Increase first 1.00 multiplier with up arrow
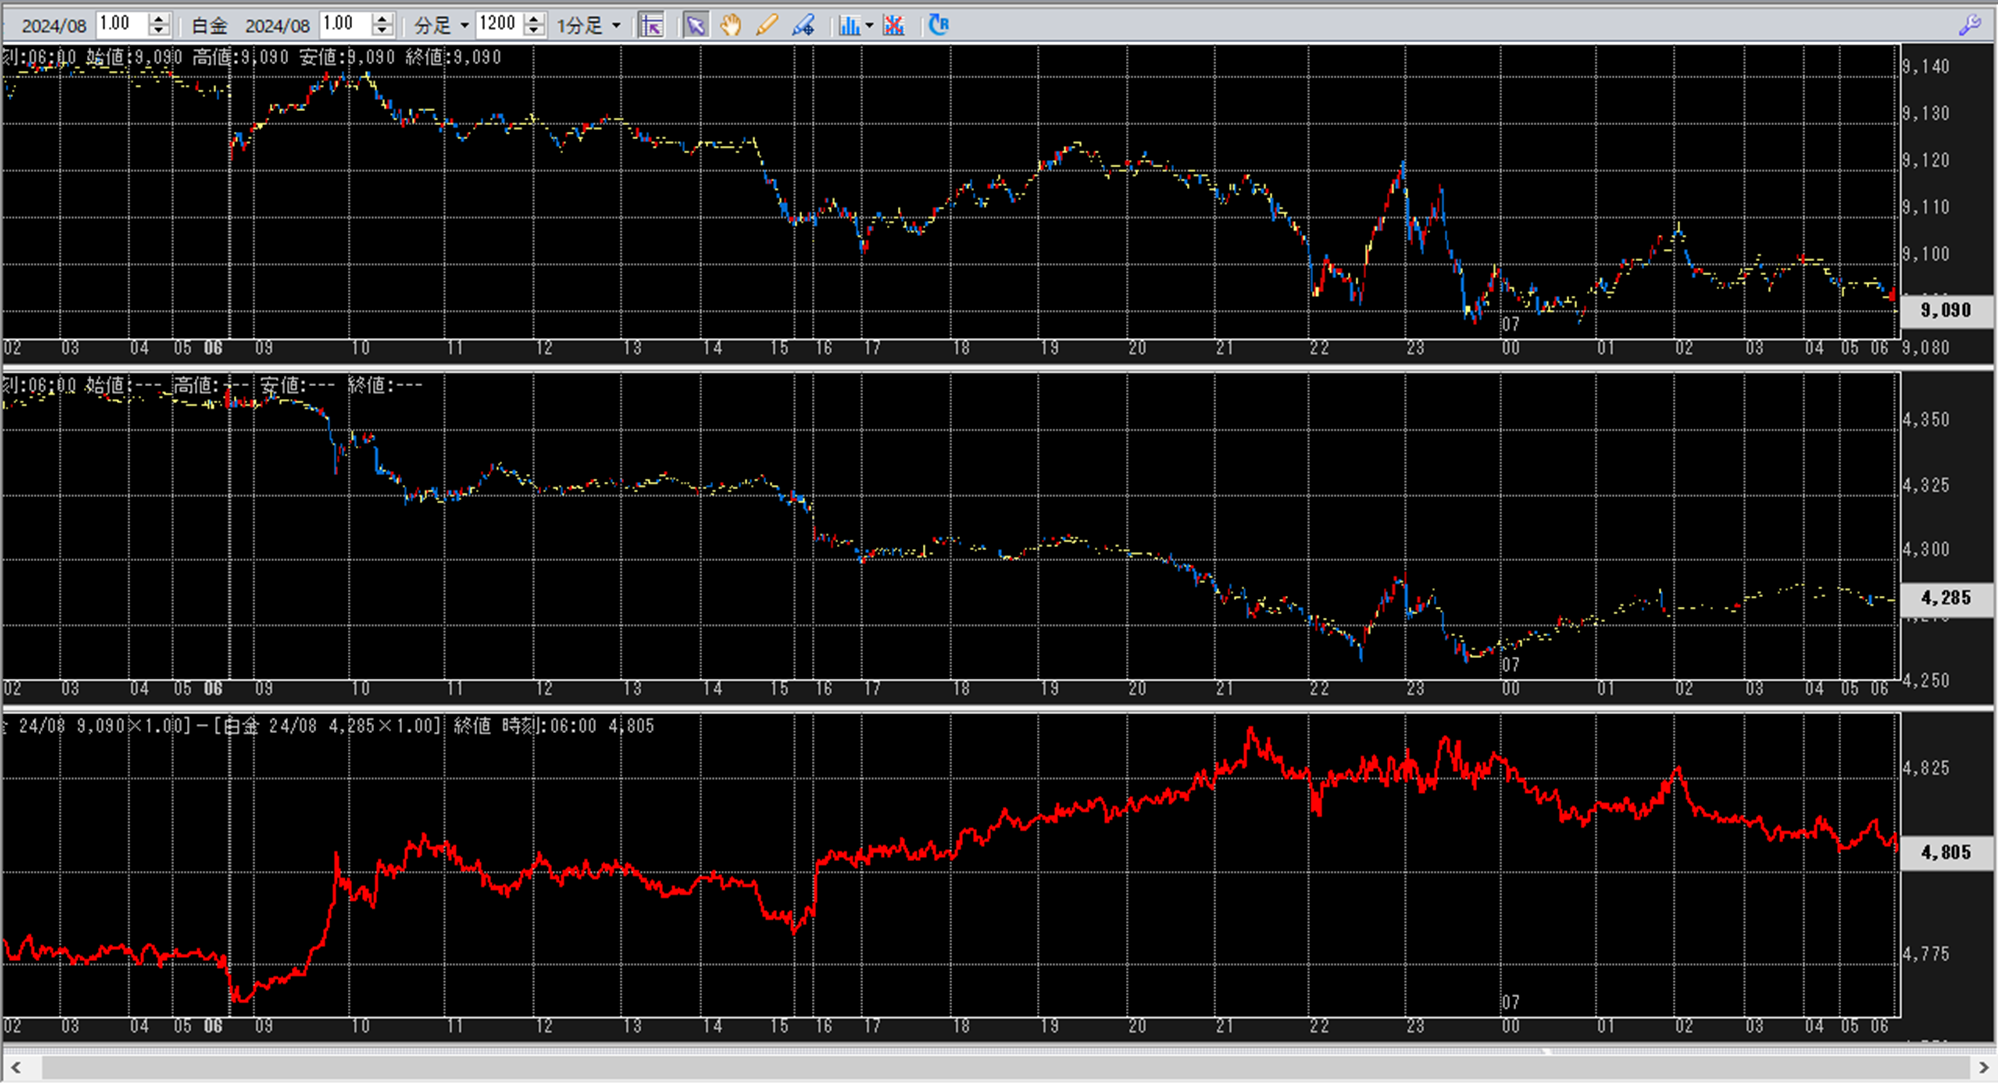Screen dimensions: 1998x1084 coord(158,19)
